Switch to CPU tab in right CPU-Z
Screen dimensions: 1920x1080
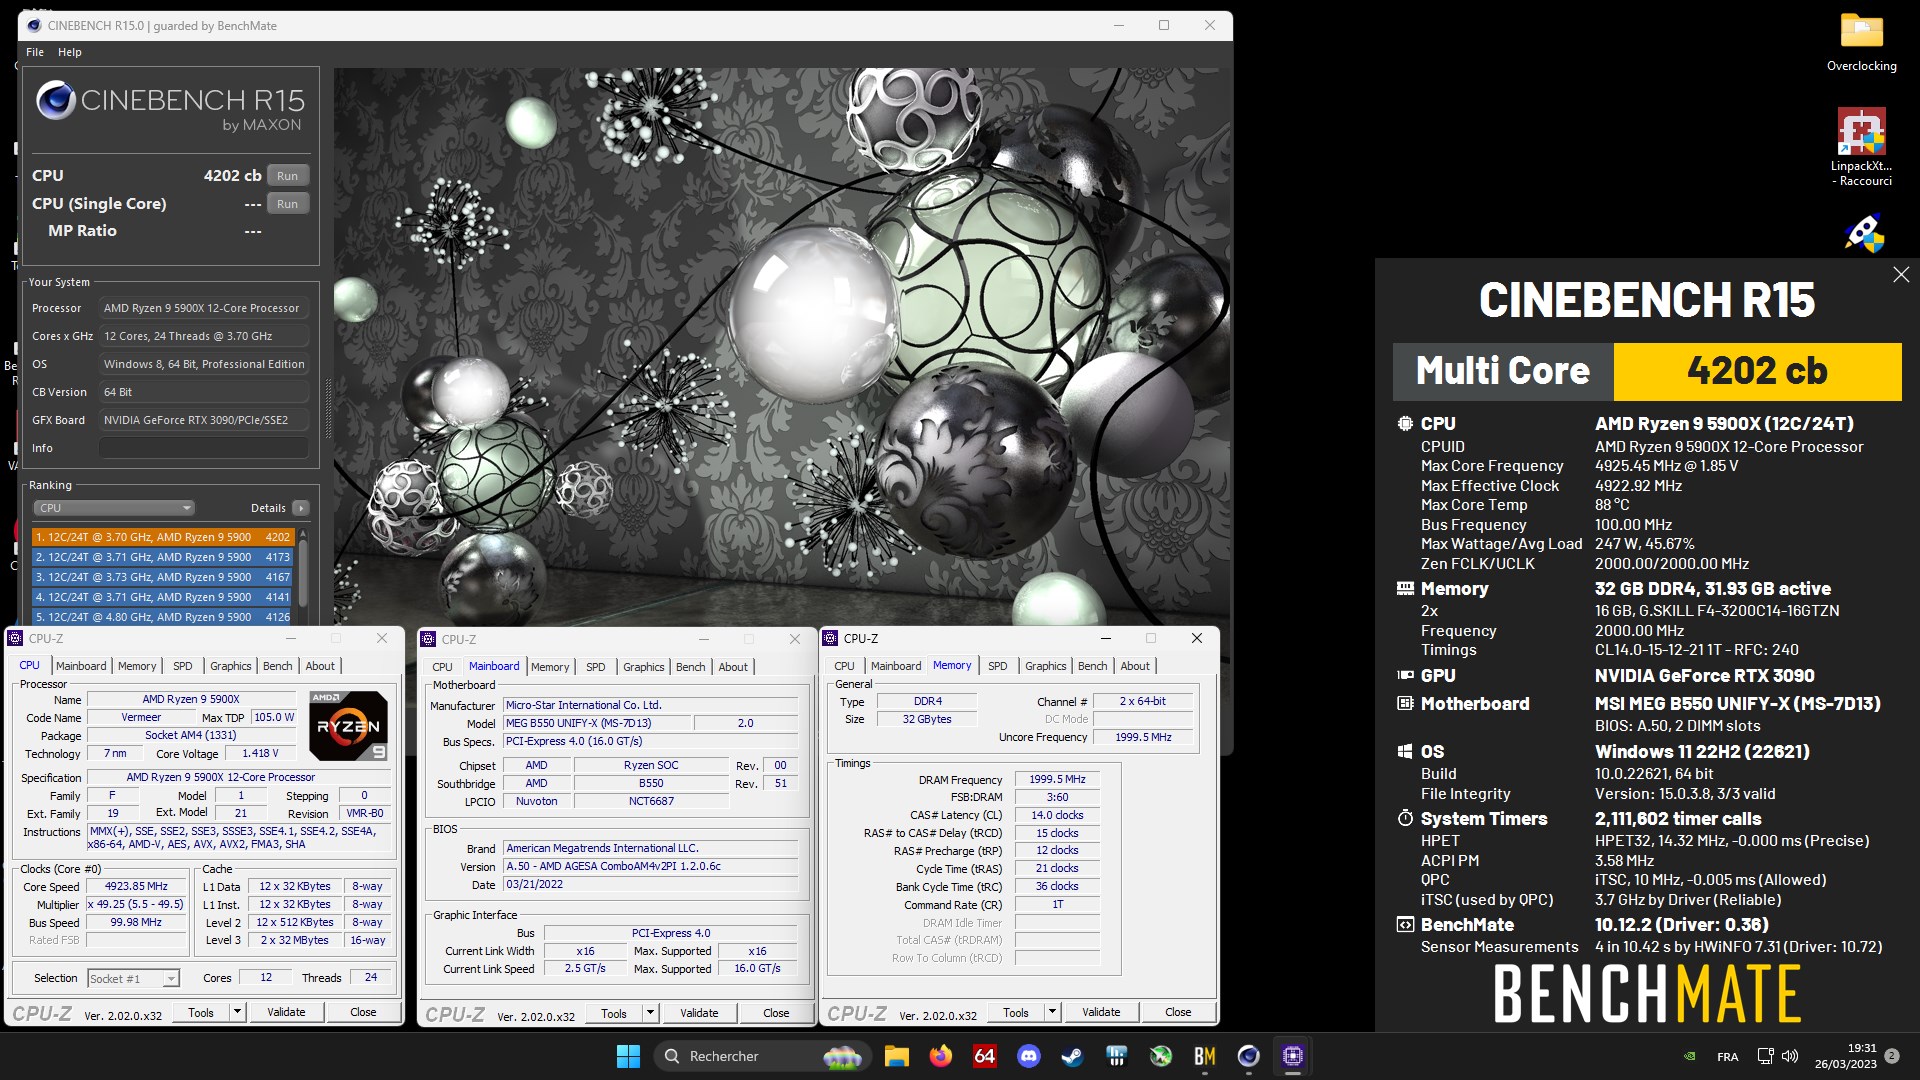click(844, 666)
